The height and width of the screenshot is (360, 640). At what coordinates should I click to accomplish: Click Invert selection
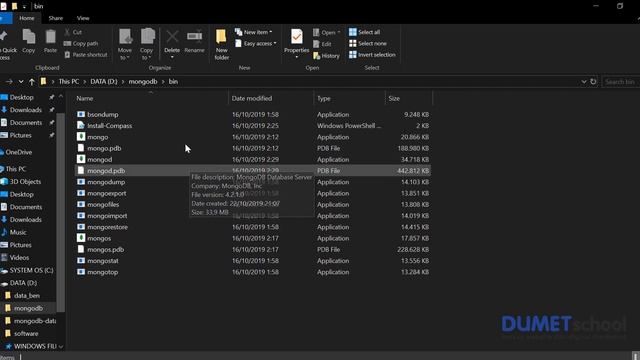(x=372, y=55)
